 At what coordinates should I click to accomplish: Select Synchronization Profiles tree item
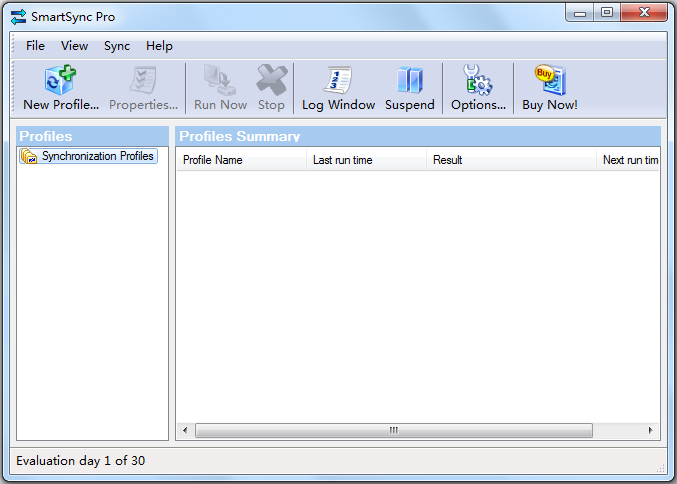pyautogui.click(x=97, y=156)
